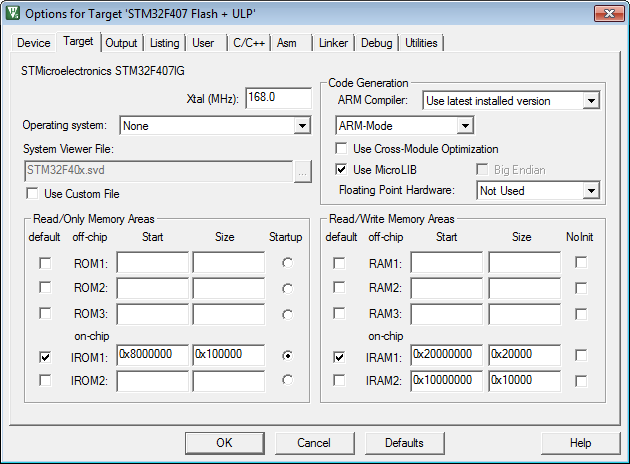The height and width of the screenshot is (464, 630).
Task: Click the Keil uVision title bar icon
Action: (x=12, y=13)
